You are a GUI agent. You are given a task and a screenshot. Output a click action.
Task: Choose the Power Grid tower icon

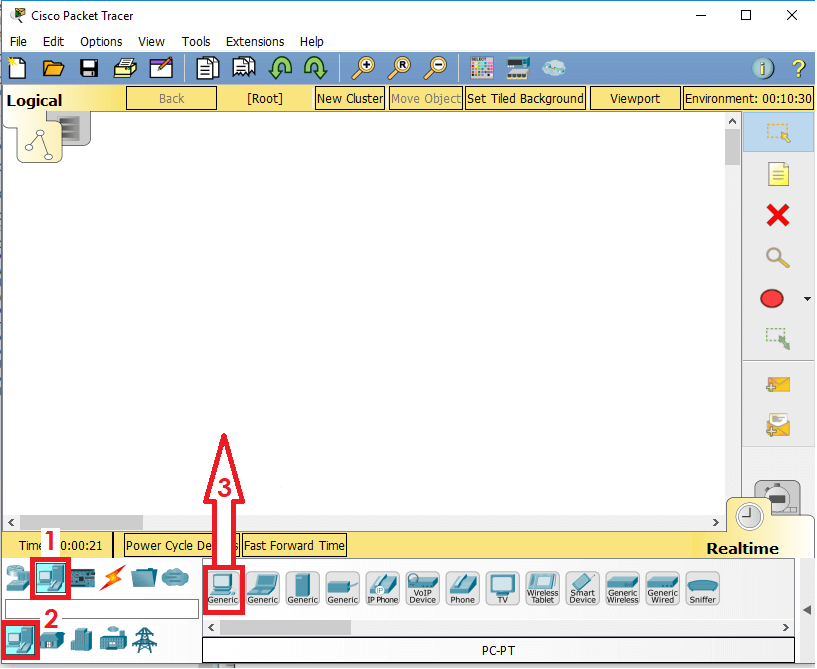coord(144,640)
